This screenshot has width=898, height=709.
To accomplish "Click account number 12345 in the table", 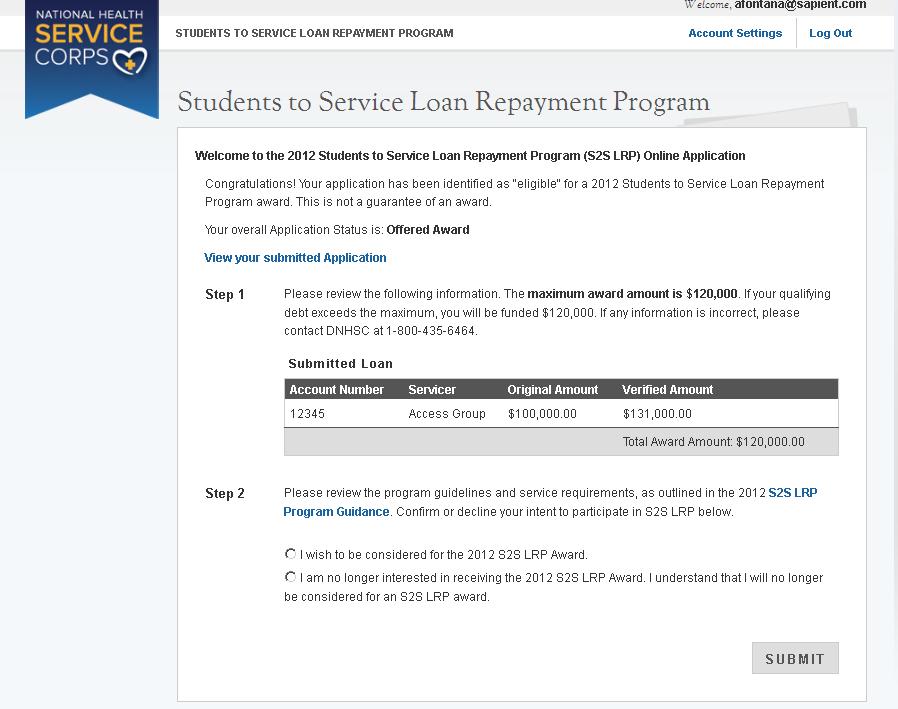I will (307, 414).
